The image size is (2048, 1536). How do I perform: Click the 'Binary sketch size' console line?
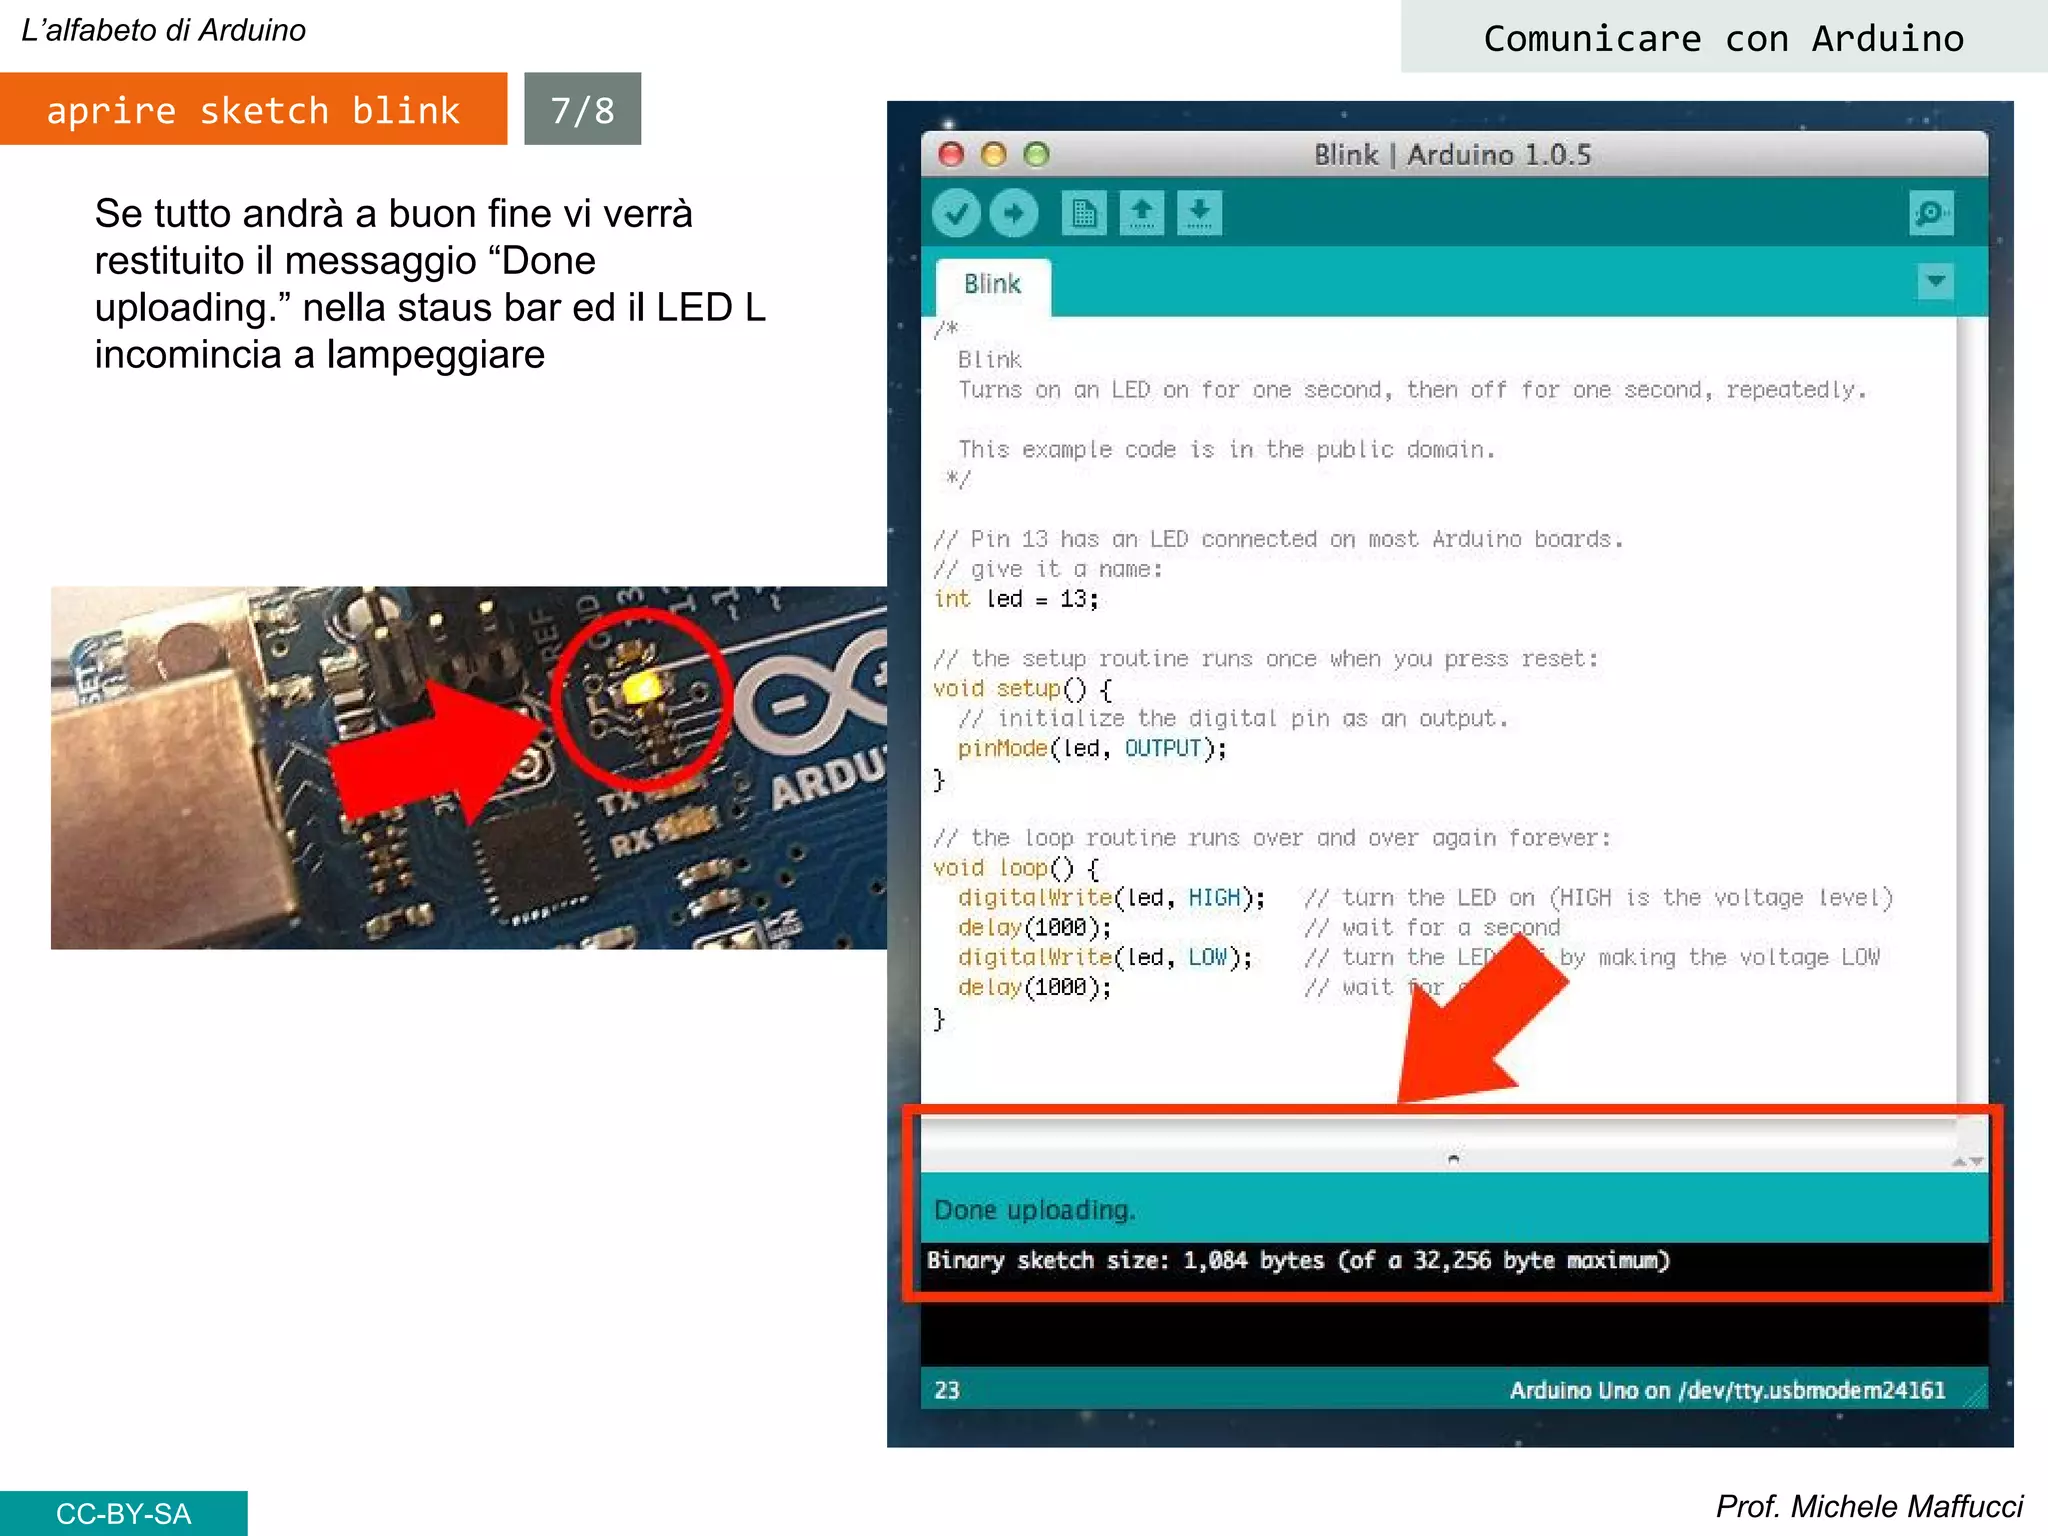[1298, 1261]
